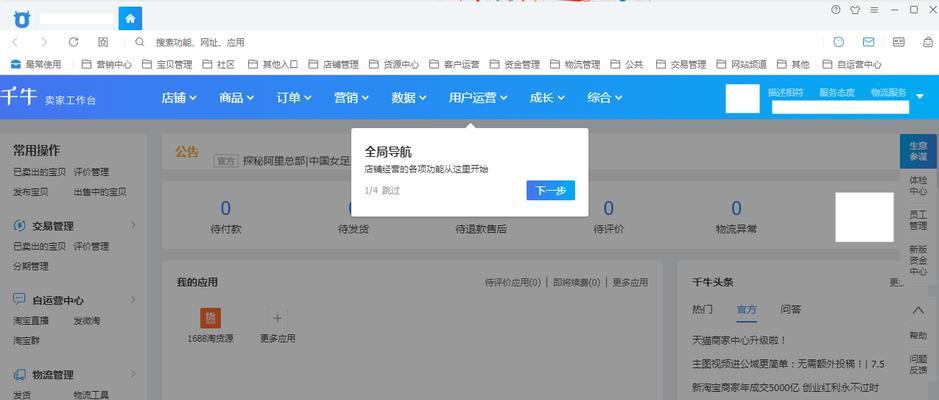939x400 pixels.
Task: Click the 更多应用 link in 我的应用 header
Action: point(630,282)
